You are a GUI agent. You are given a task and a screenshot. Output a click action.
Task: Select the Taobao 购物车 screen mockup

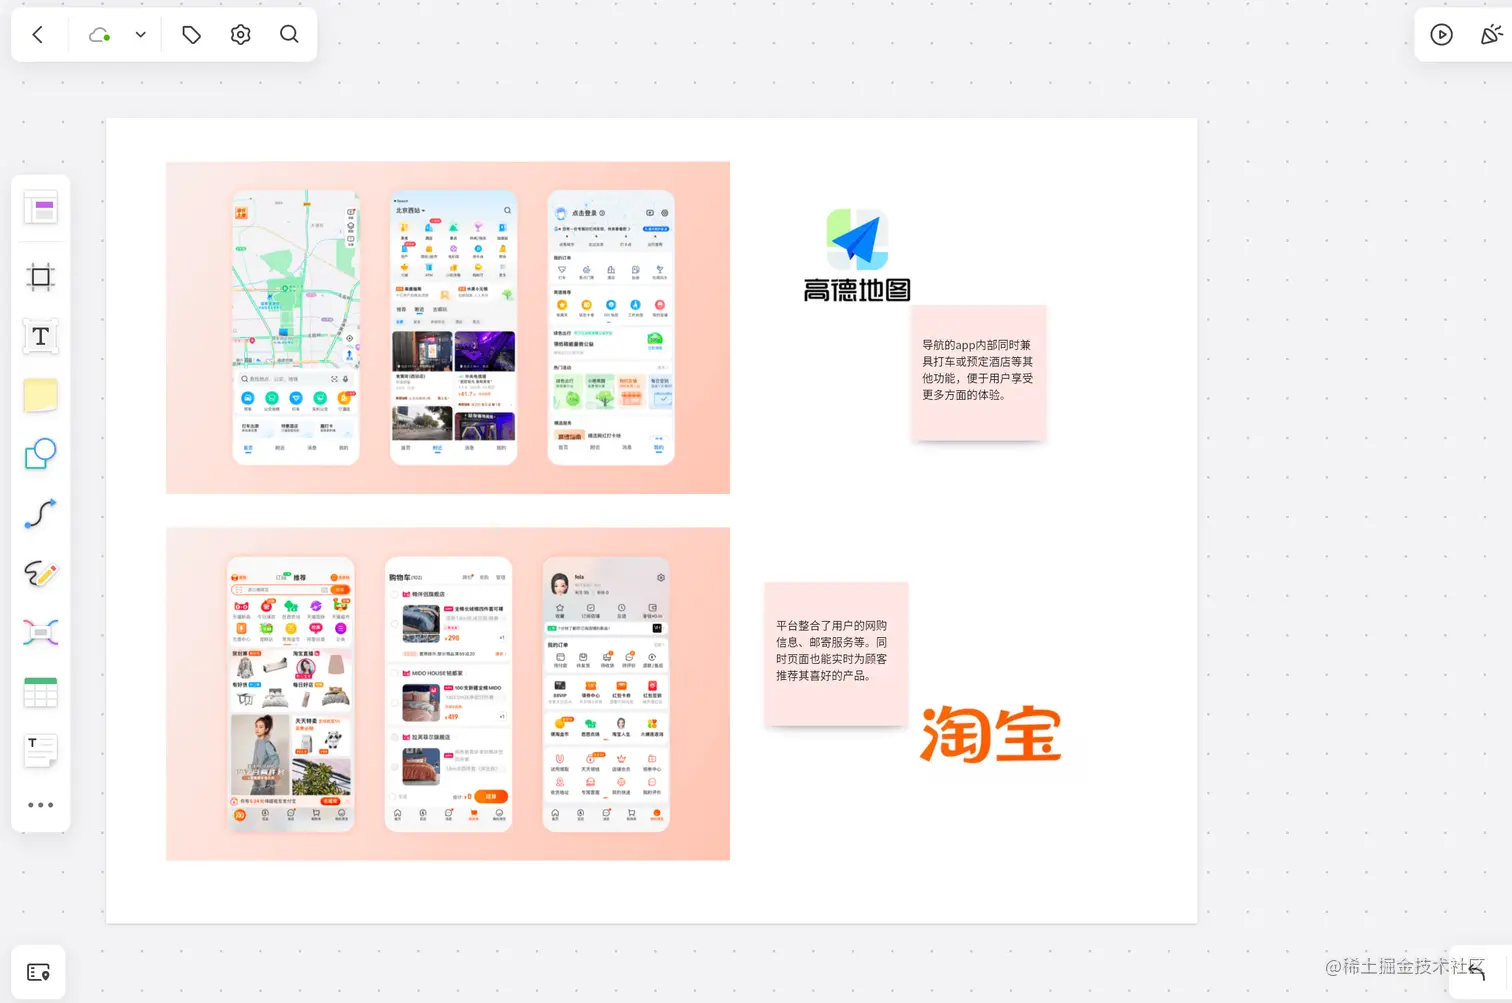coord(449,694)
